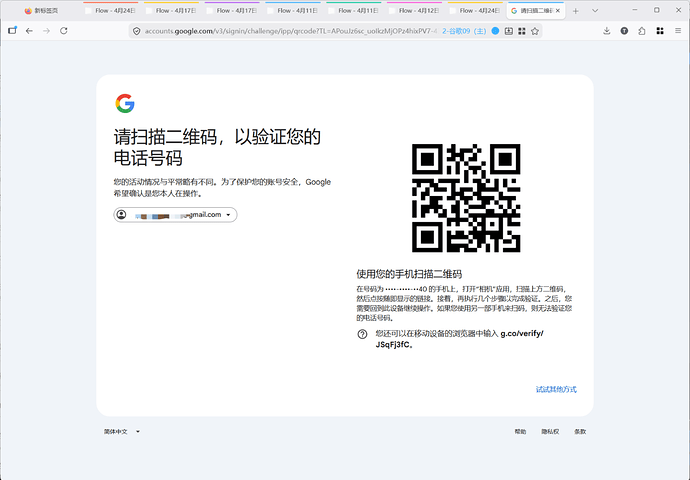Open the 隐私权 footer link
690x480 pixels.
click(x=550, y=432)
